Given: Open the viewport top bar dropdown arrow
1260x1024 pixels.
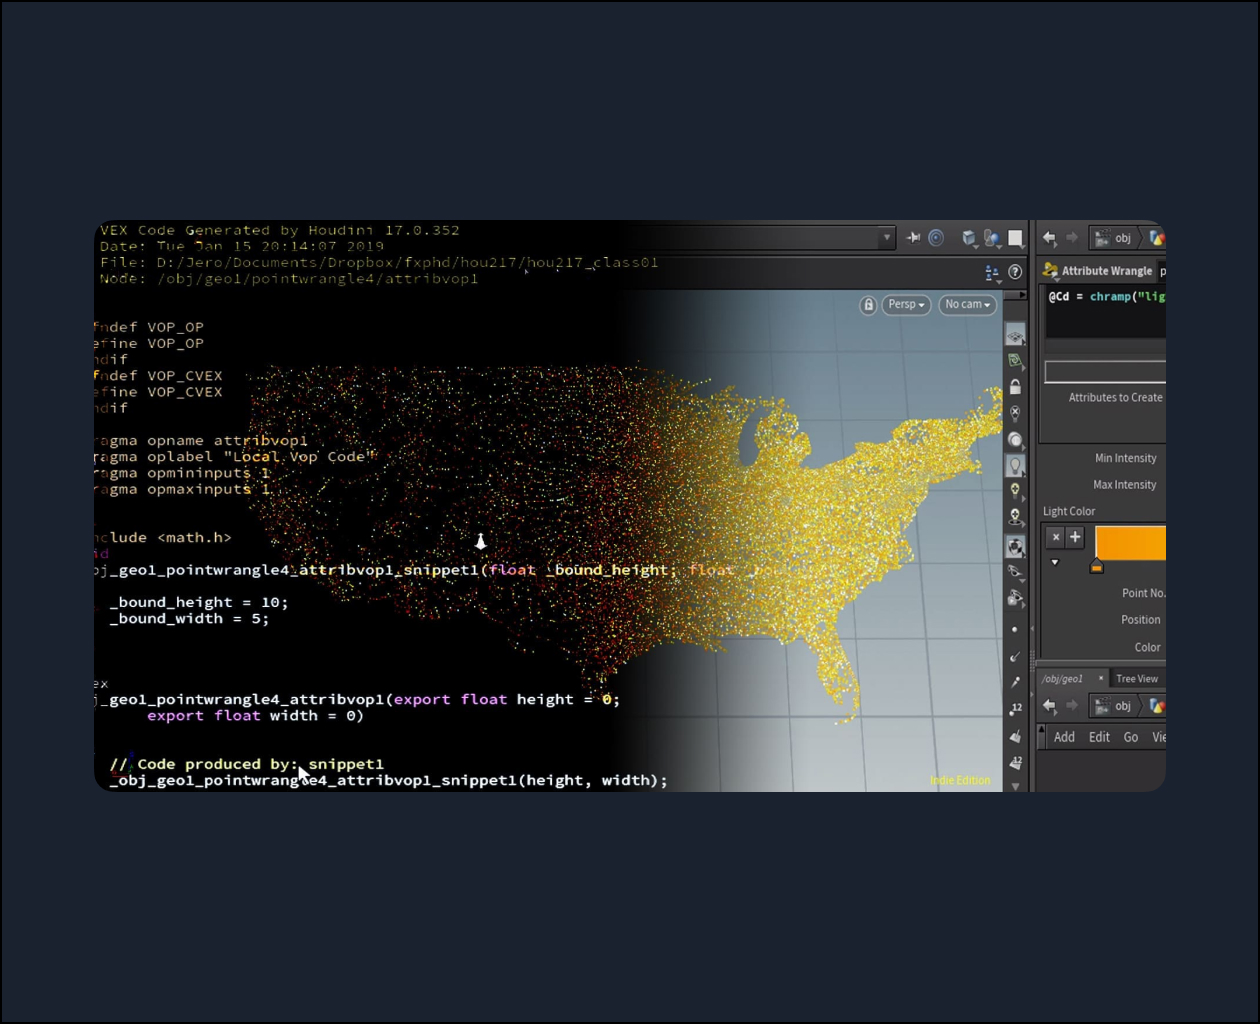Looking at the screenshot, I should coord(886,238).
